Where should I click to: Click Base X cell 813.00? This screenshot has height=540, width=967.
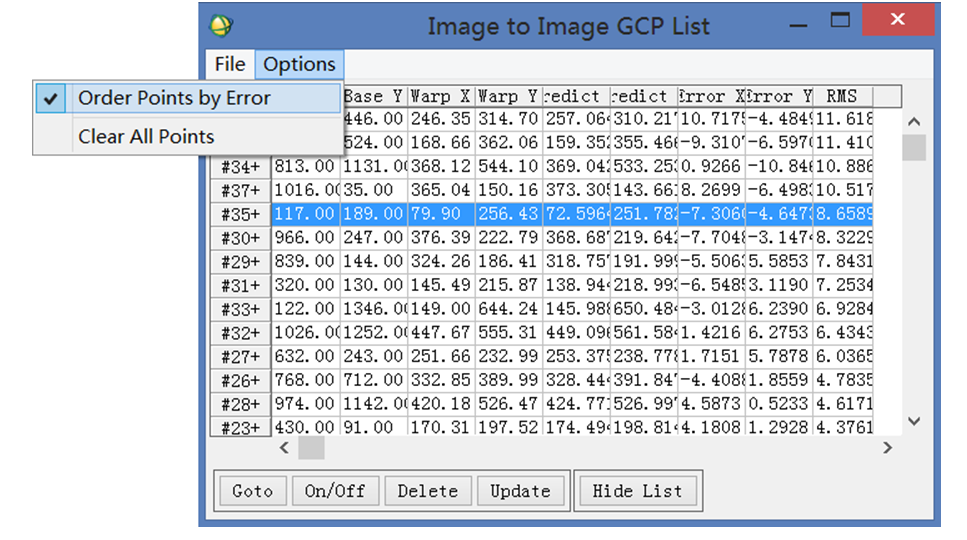pos(305,166)
